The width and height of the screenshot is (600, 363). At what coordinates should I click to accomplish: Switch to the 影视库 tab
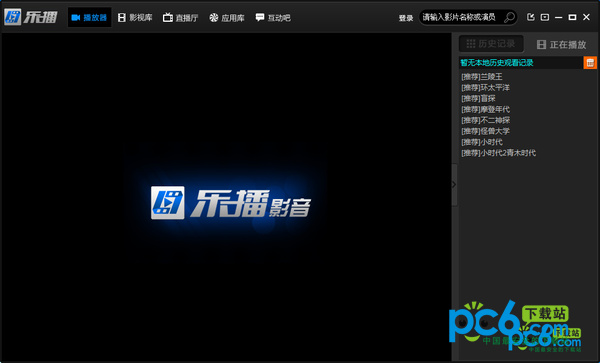(x=135, y=18)
